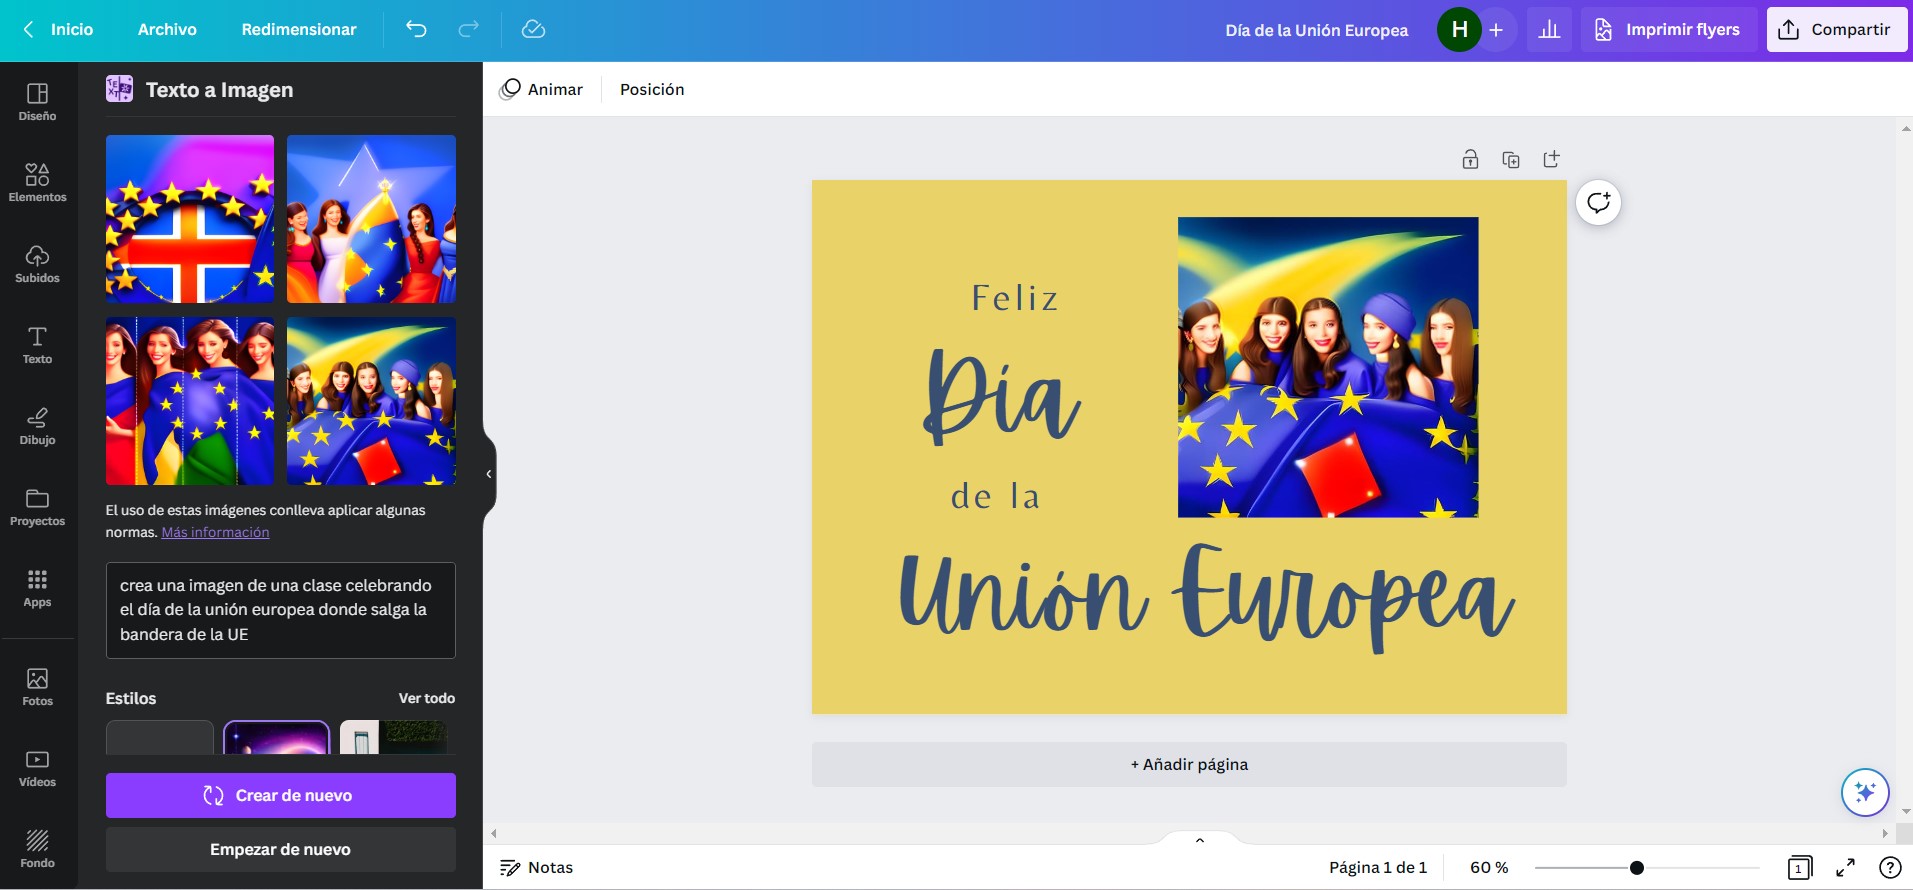Image resolution: width=1913 pixels, height=890 pixels.
Task: Click the image prompt text field
Action: tap(281, 610)
